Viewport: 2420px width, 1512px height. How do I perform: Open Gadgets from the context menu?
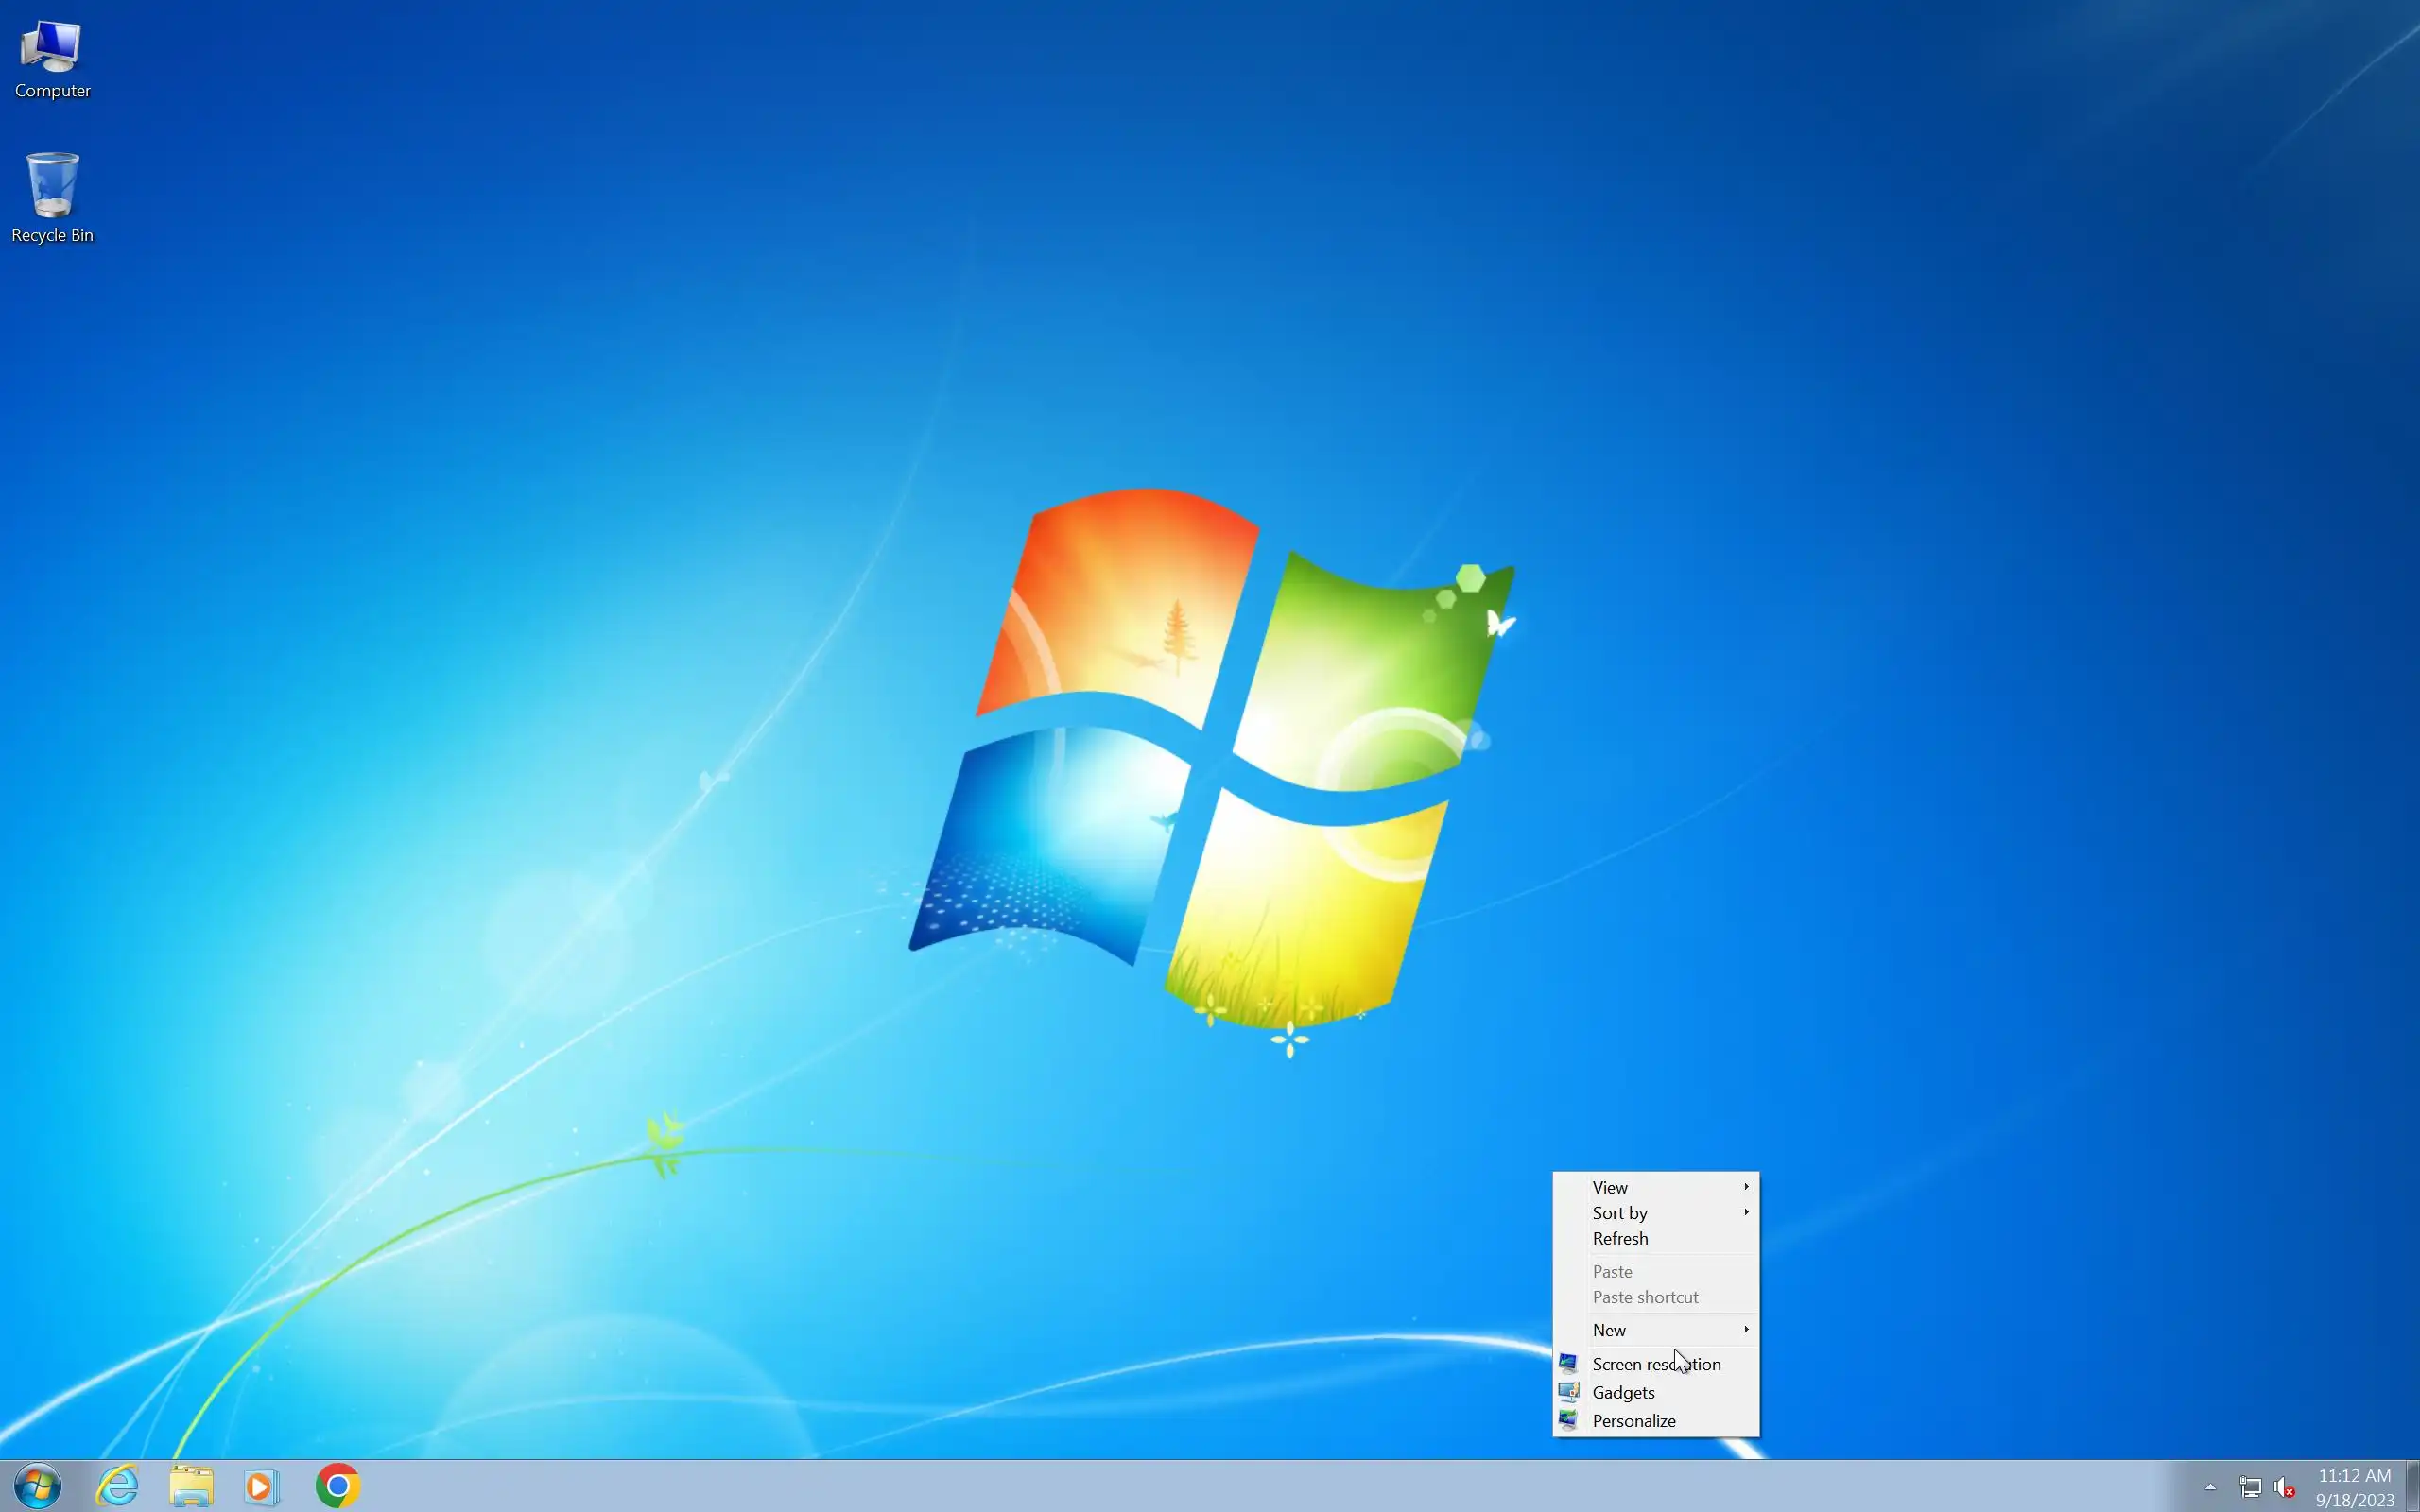point(1624,1393)
